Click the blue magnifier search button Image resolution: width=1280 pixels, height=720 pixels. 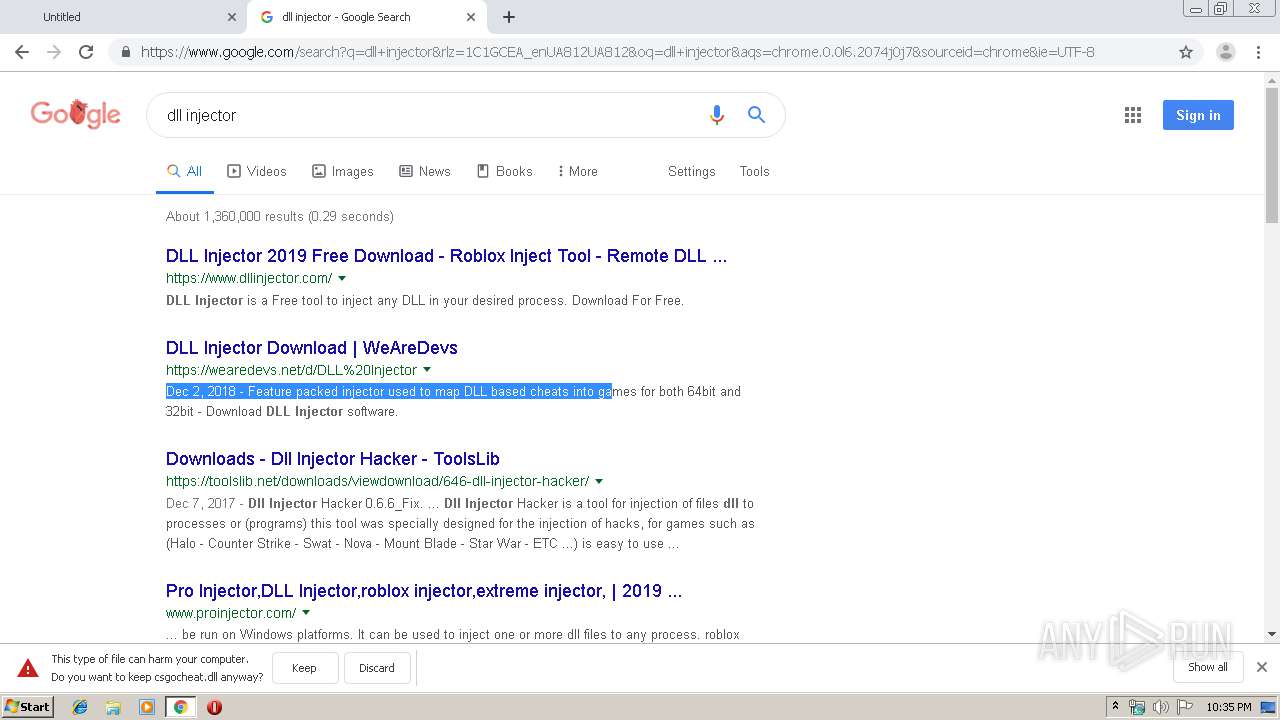click(x=757, y=115)
